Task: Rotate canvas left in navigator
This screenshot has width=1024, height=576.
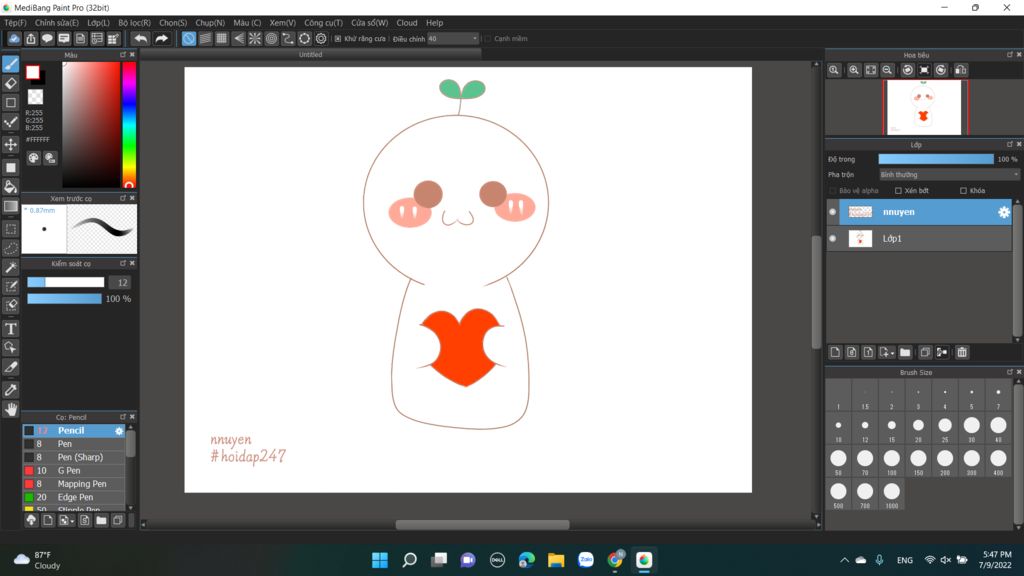Action: tap(908, 70)
